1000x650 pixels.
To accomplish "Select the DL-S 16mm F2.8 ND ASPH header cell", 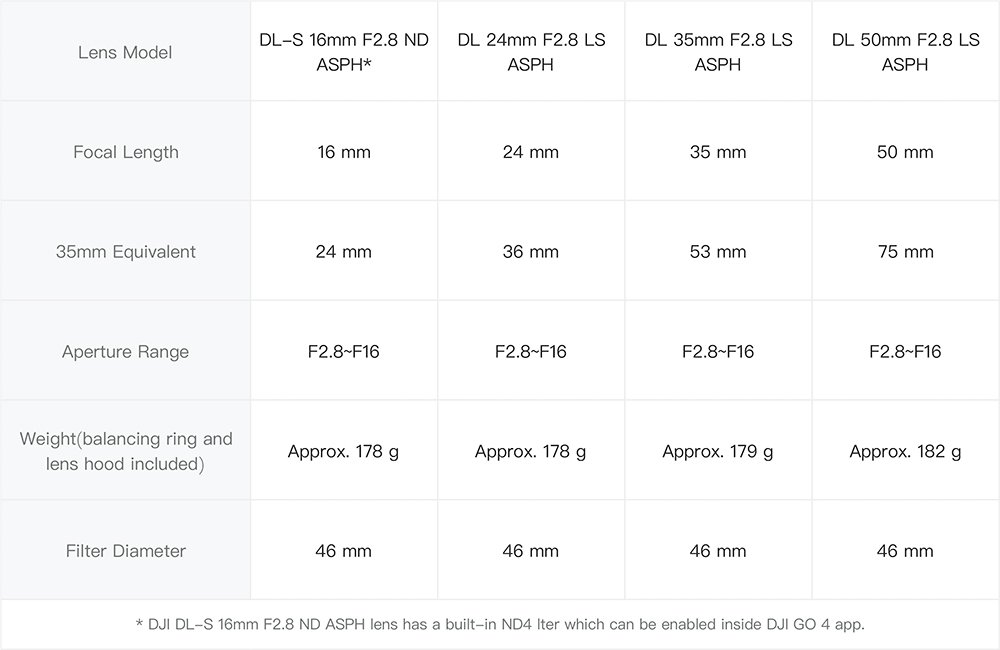I will [343, 52].
